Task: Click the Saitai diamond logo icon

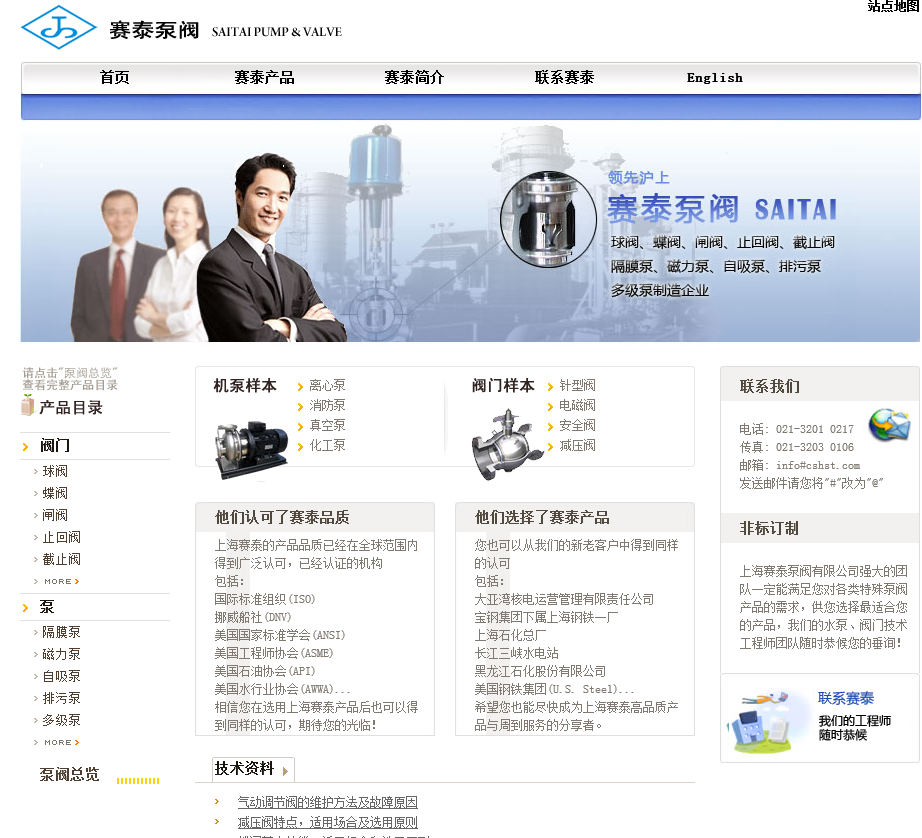Action: click(58, 28)
